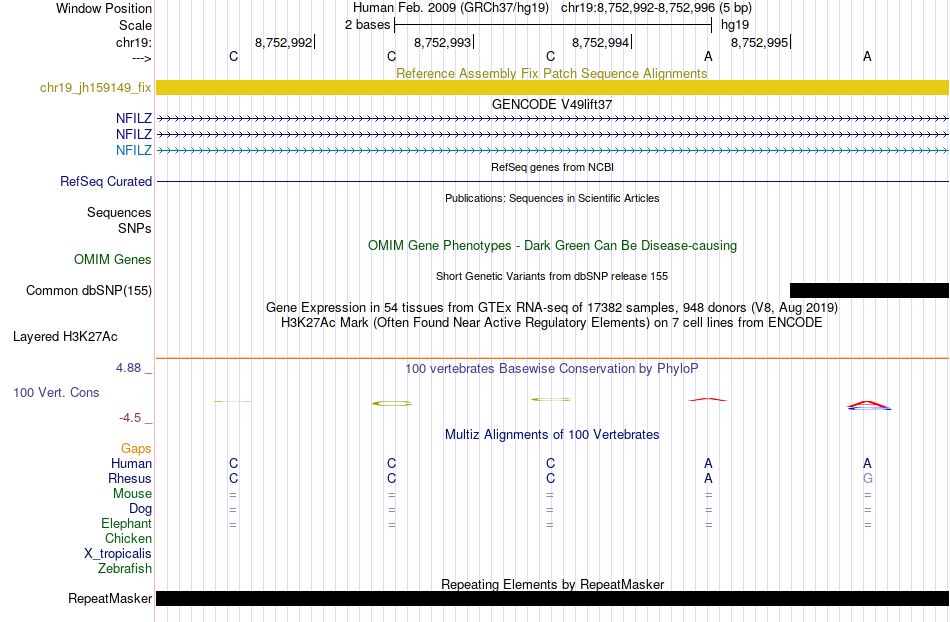
Task: Open Repeating Elements by RepeatMasker title
Action: 552,584
